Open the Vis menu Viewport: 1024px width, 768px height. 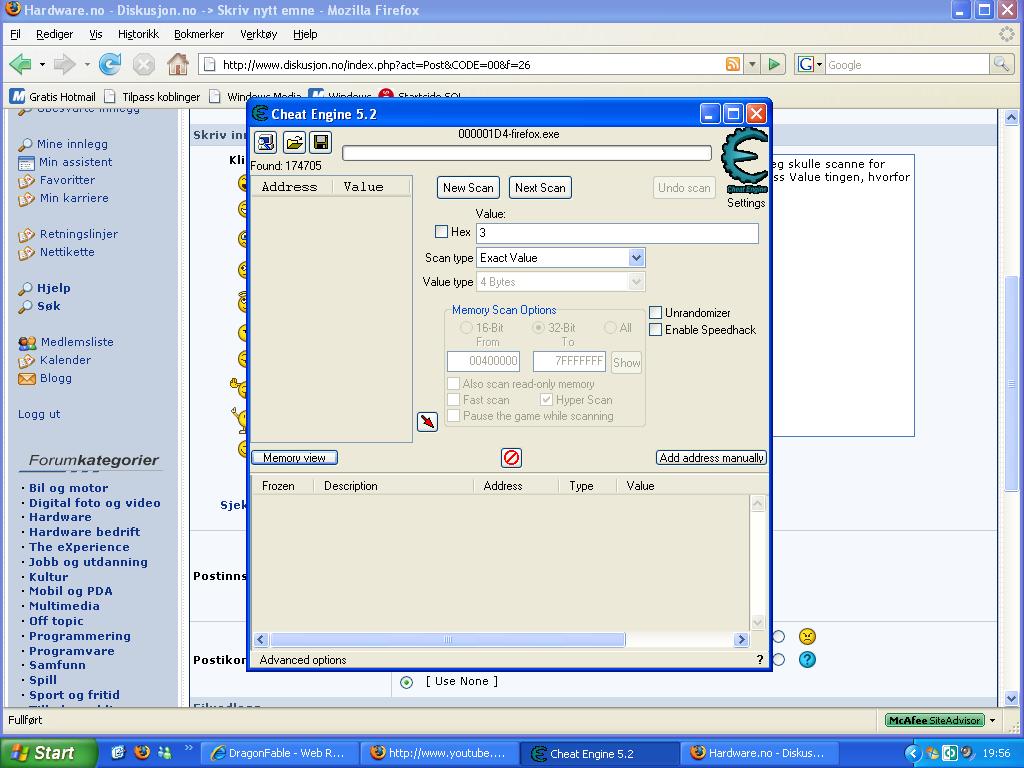(x=96, y=34)
